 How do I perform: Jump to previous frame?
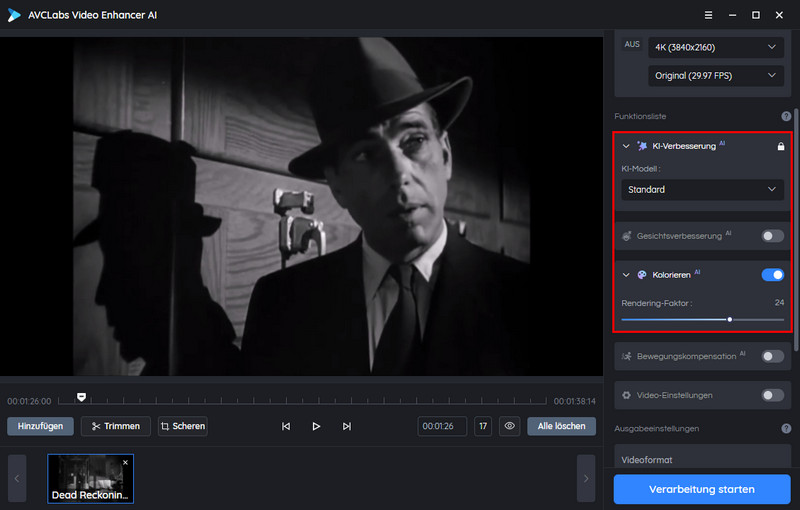pos(286,426)
